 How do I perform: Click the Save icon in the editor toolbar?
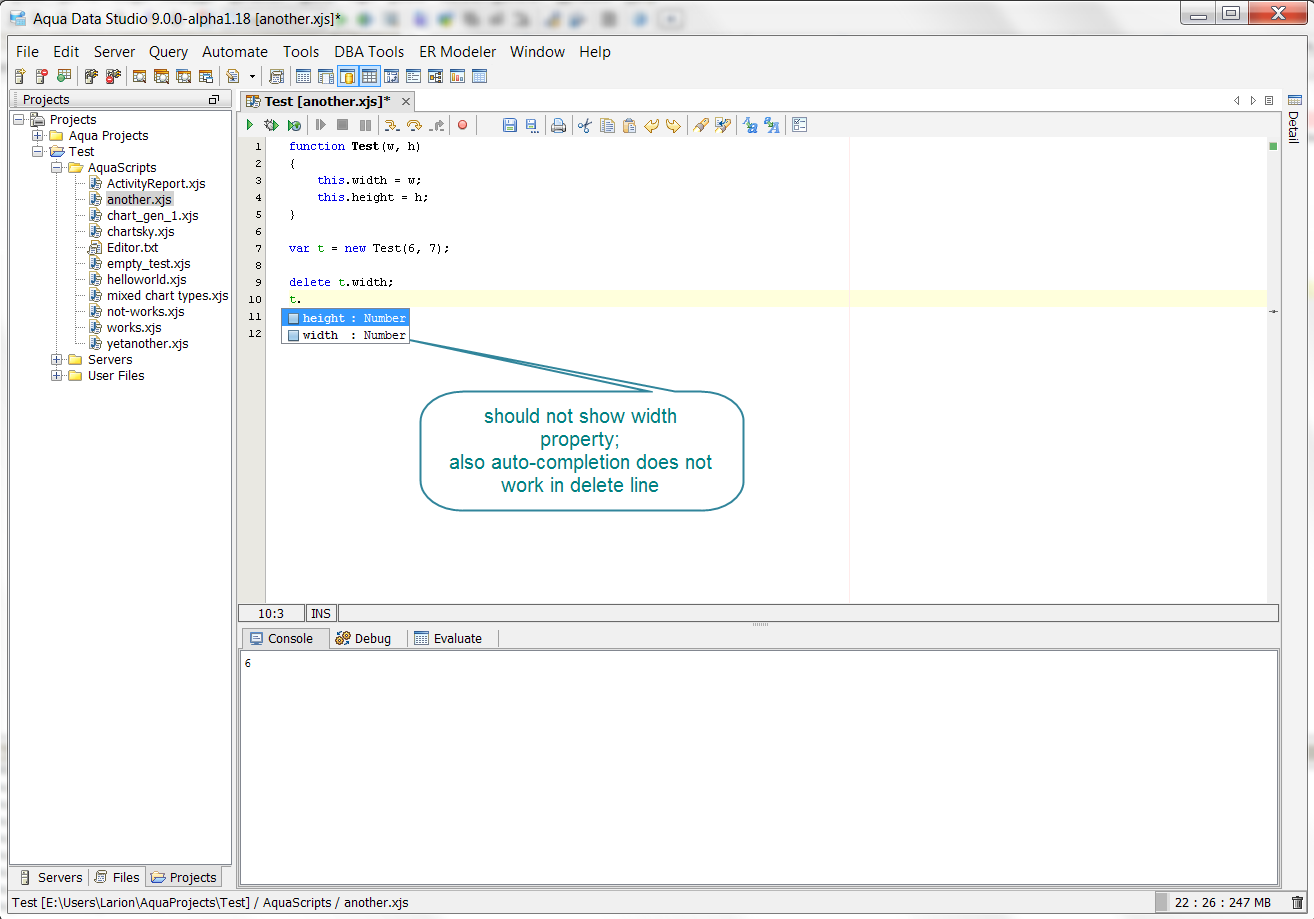pos(510,125)
